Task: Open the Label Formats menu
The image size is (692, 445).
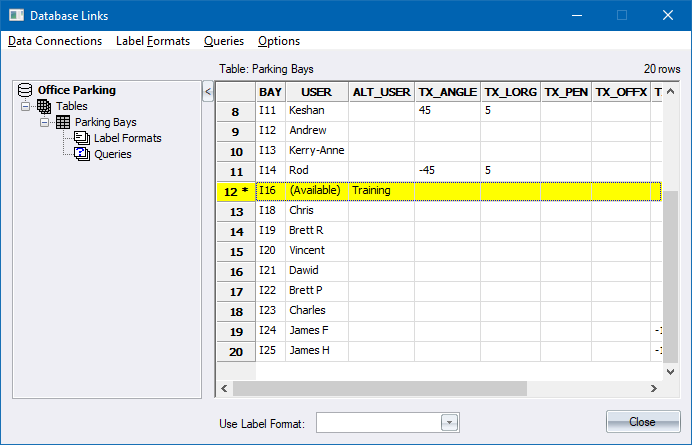Action: click(x=152, y=41)
